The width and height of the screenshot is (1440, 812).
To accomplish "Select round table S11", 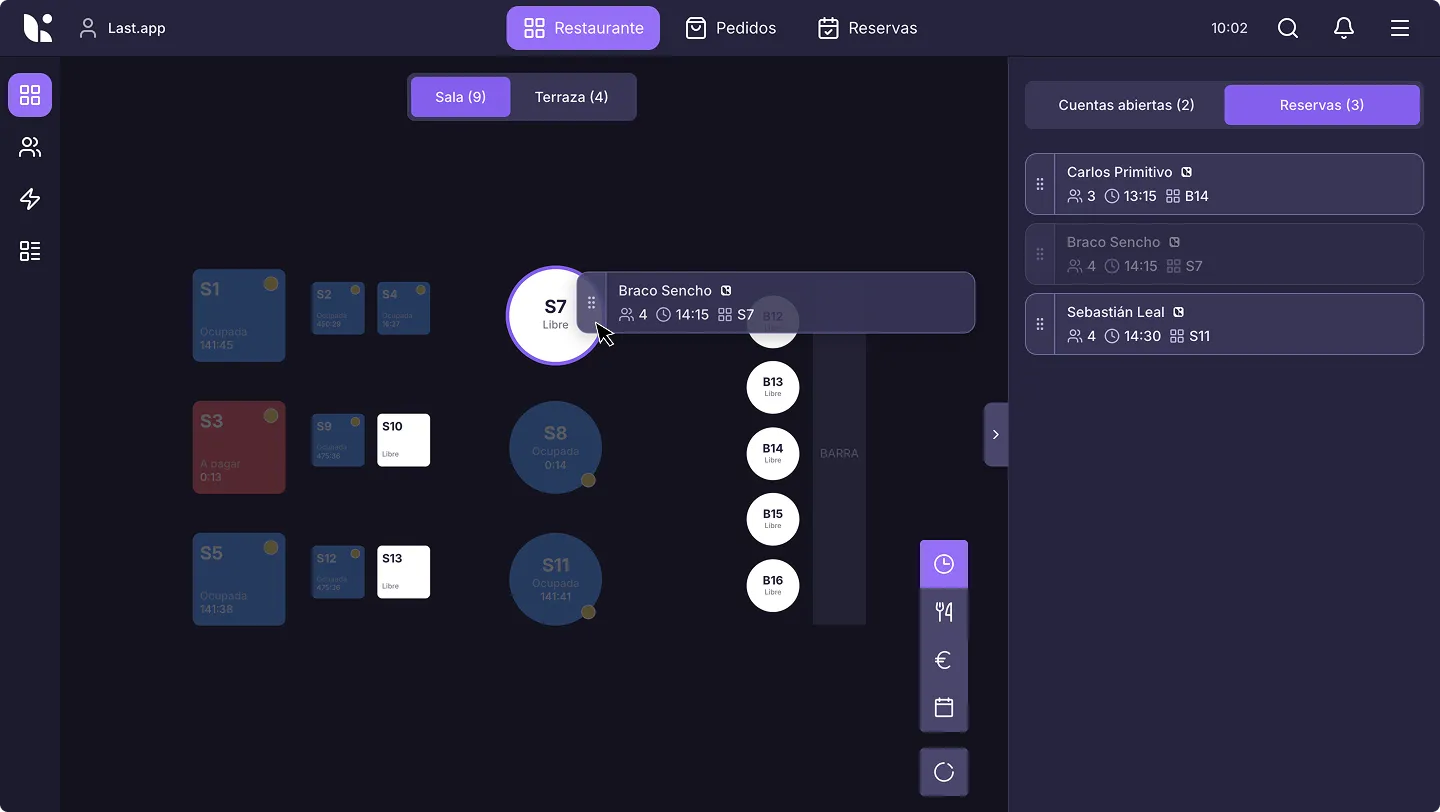I will point(555,579).
